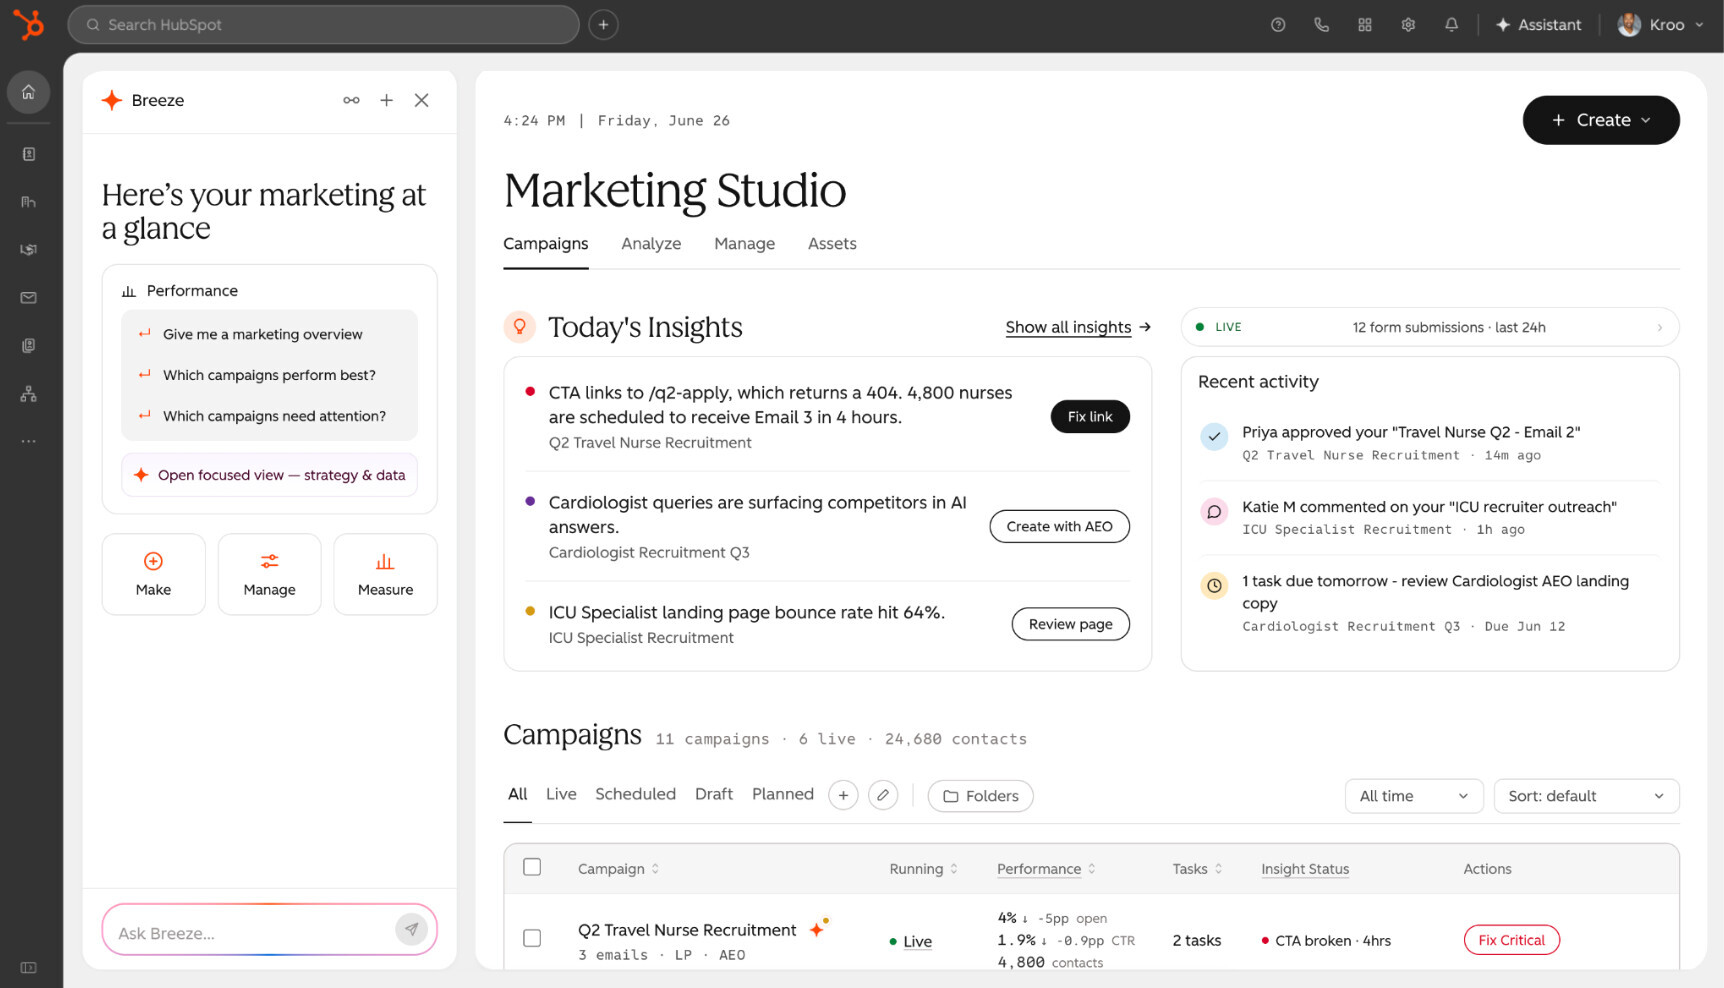Open the All time date filter dropdown
Image resolution: width=1724 pixels, height=988 pixels.
point(1413,796)
